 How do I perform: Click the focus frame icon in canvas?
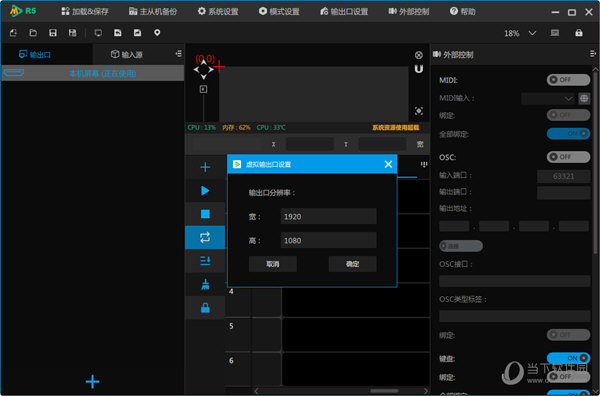pos(419,111)
